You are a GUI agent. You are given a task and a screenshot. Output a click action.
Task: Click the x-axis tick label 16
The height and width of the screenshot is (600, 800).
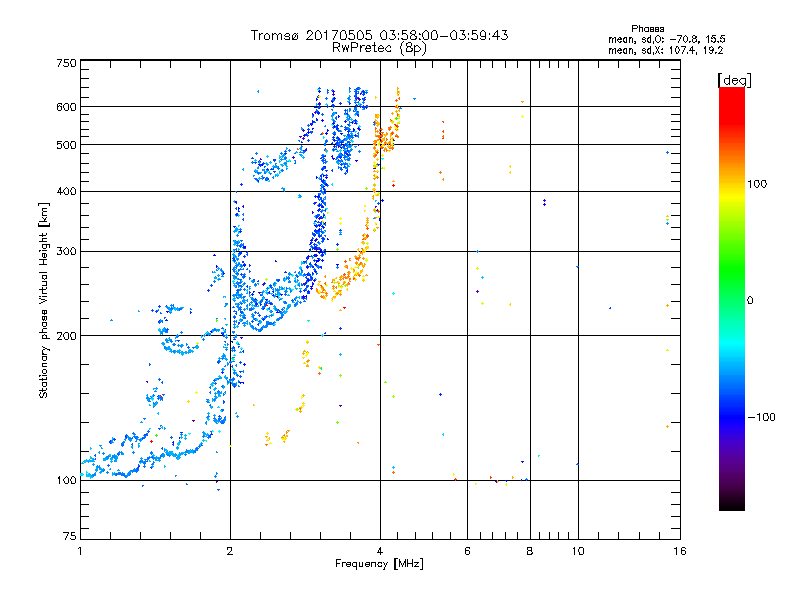pyautogui.click(x=680, y=551)
